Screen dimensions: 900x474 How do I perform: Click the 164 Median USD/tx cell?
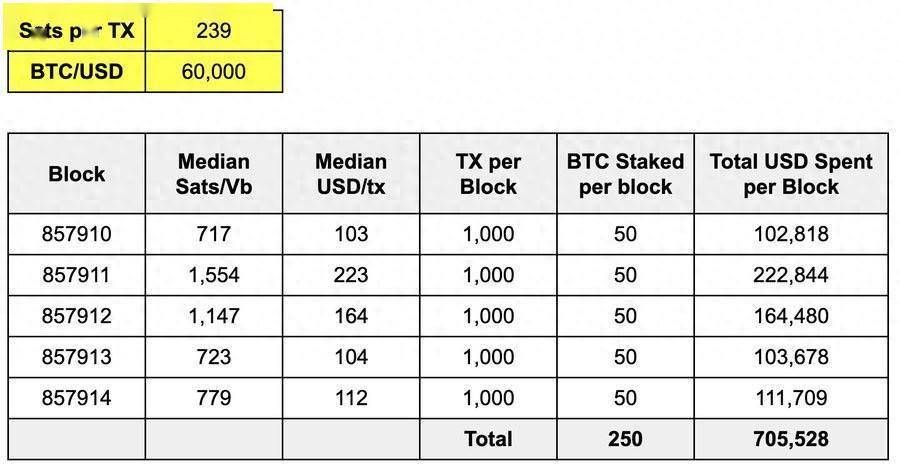[351, 316]
